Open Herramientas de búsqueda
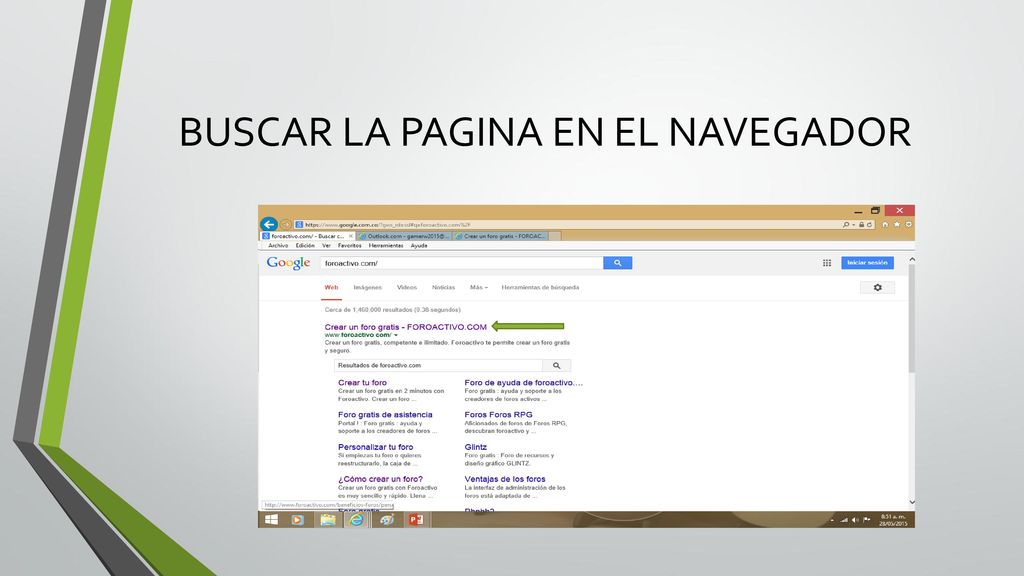Screen dimensions: 1024x576 [540, 287]
